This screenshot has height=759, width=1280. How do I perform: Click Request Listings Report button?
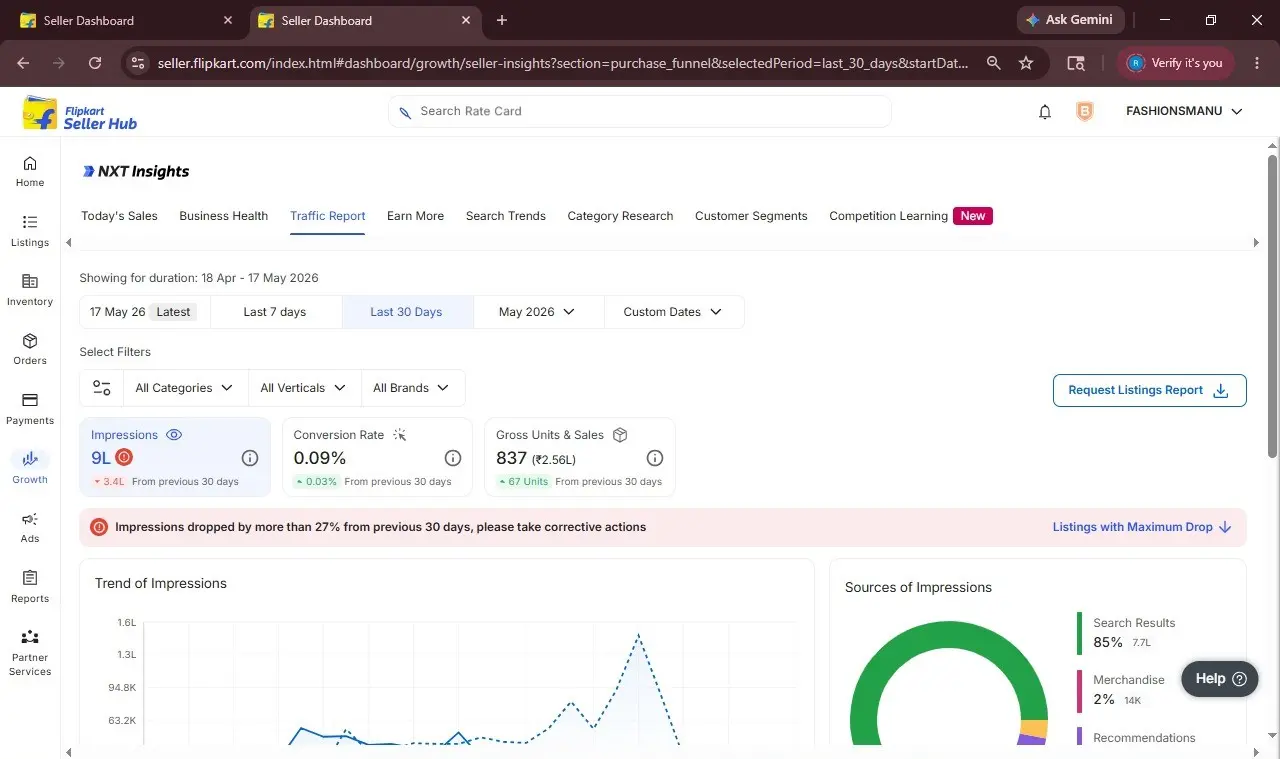tap(1150, 390)
